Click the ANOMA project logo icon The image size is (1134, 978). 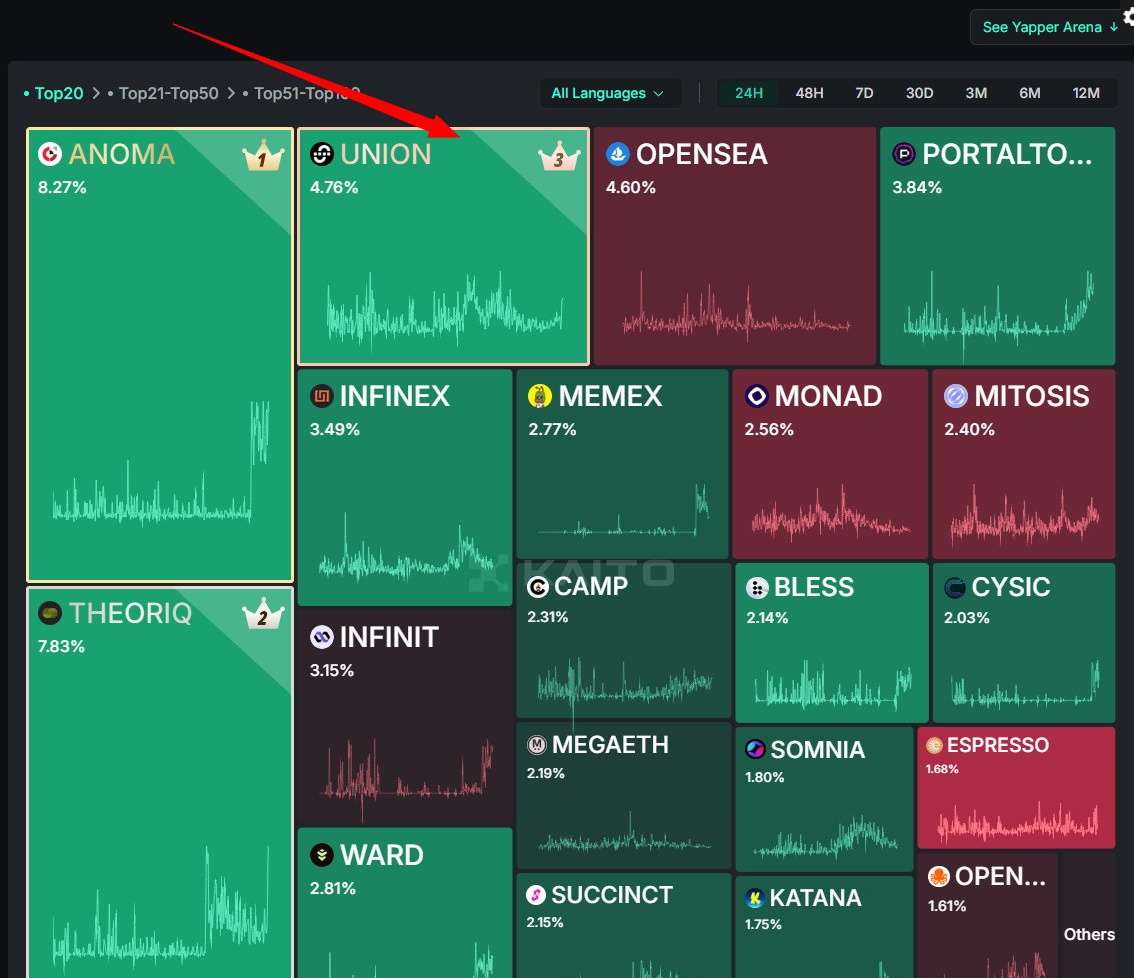pyautogui.click(x=50, y=154)
